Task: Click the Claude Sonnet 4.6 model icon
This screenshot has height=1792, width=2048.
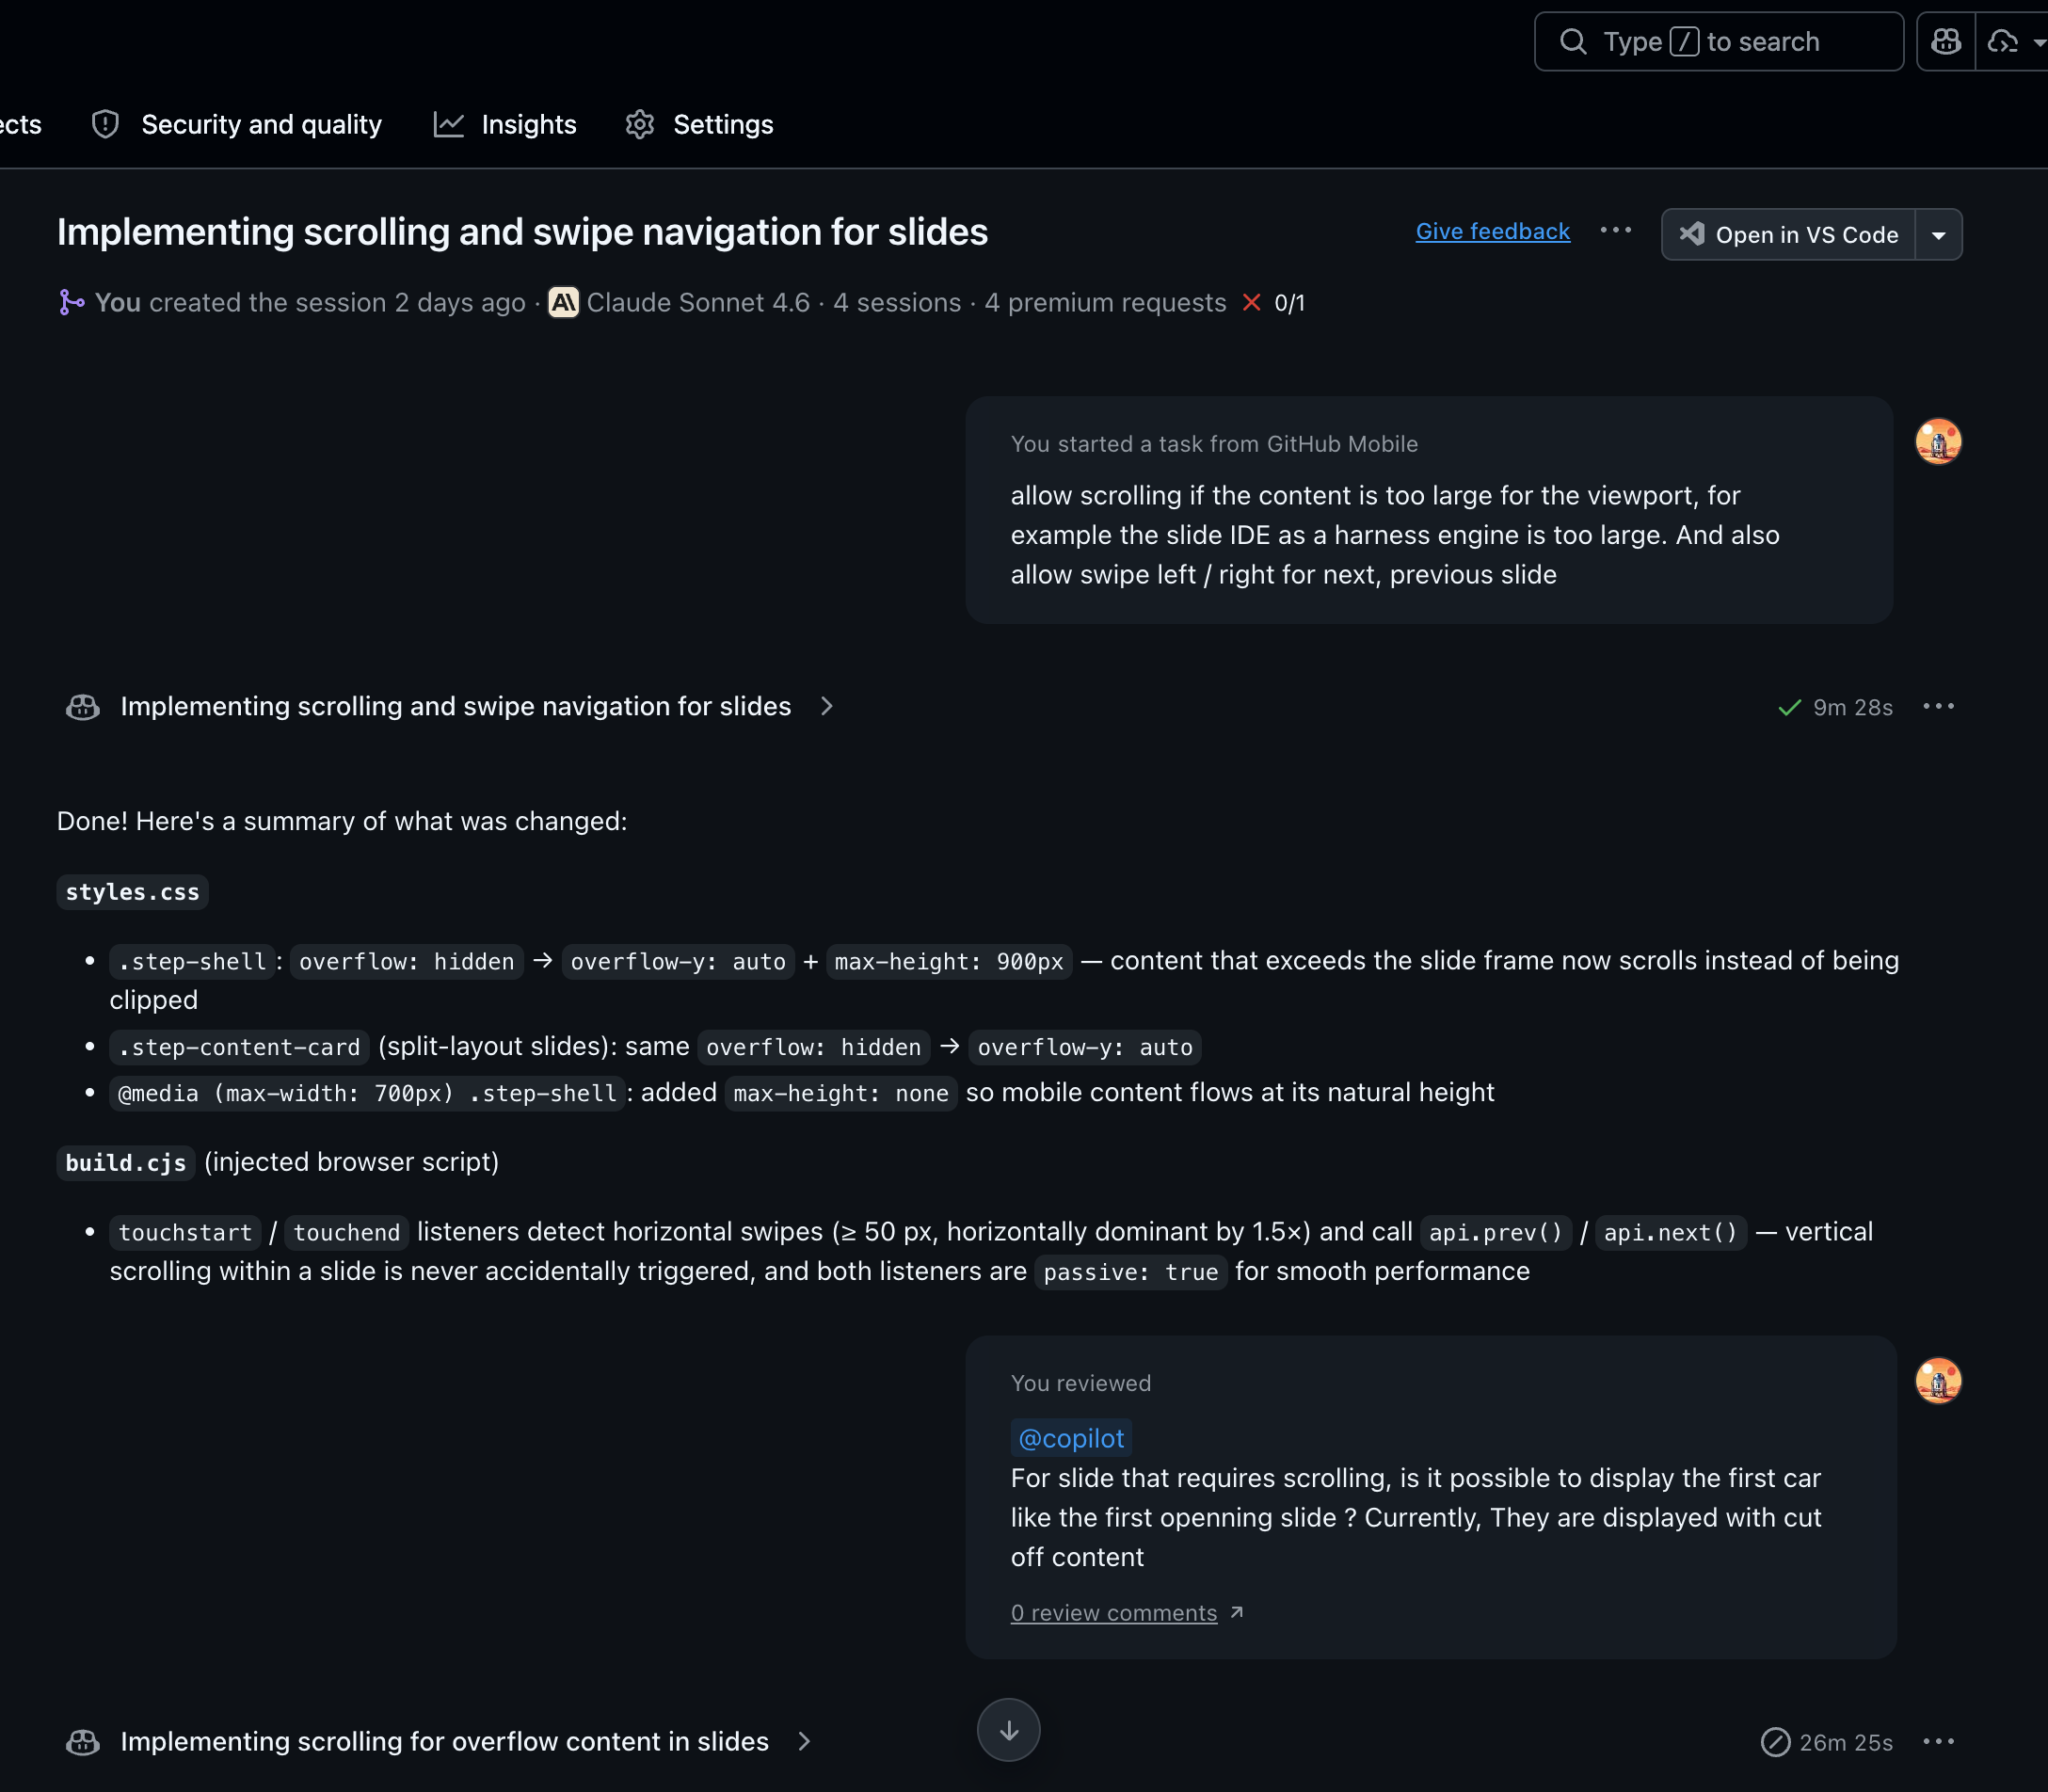Action: click(563, 303)
